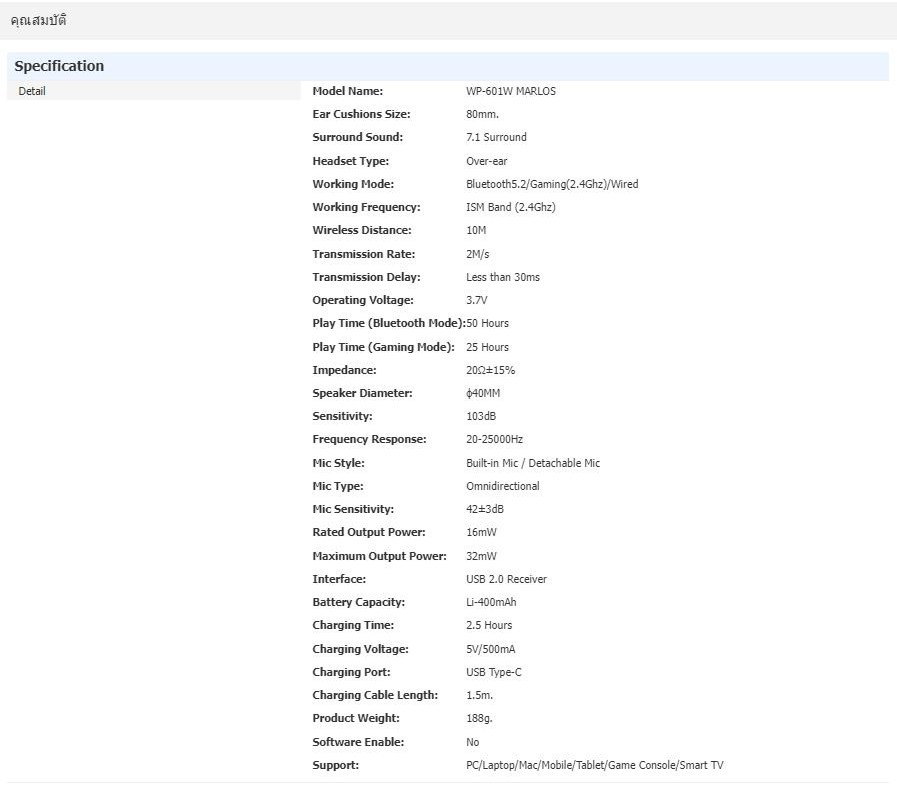The height and width of the screenshot is (786, 897).
Task: Click the 7.1 Surround value
Action: coord(496,137)
